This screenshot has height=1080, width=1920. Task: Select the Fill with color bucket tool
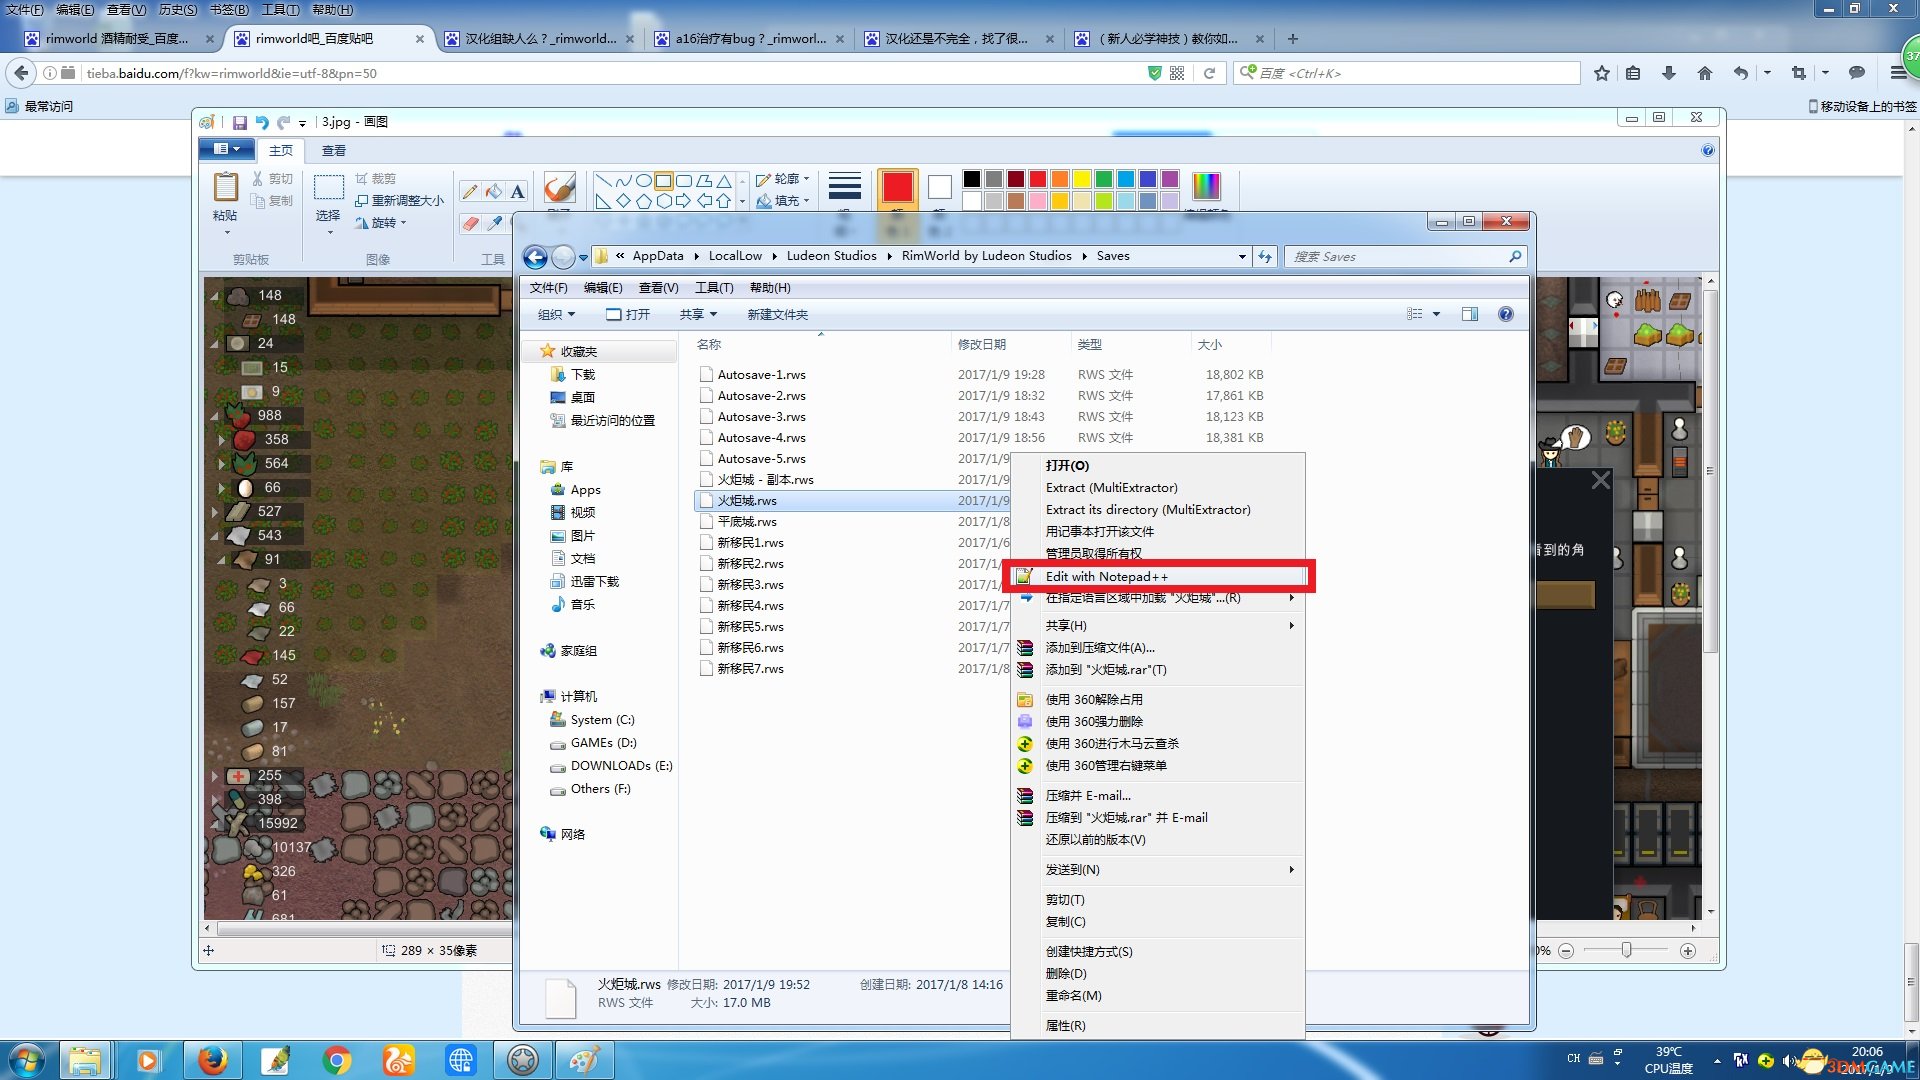(493, 191)
